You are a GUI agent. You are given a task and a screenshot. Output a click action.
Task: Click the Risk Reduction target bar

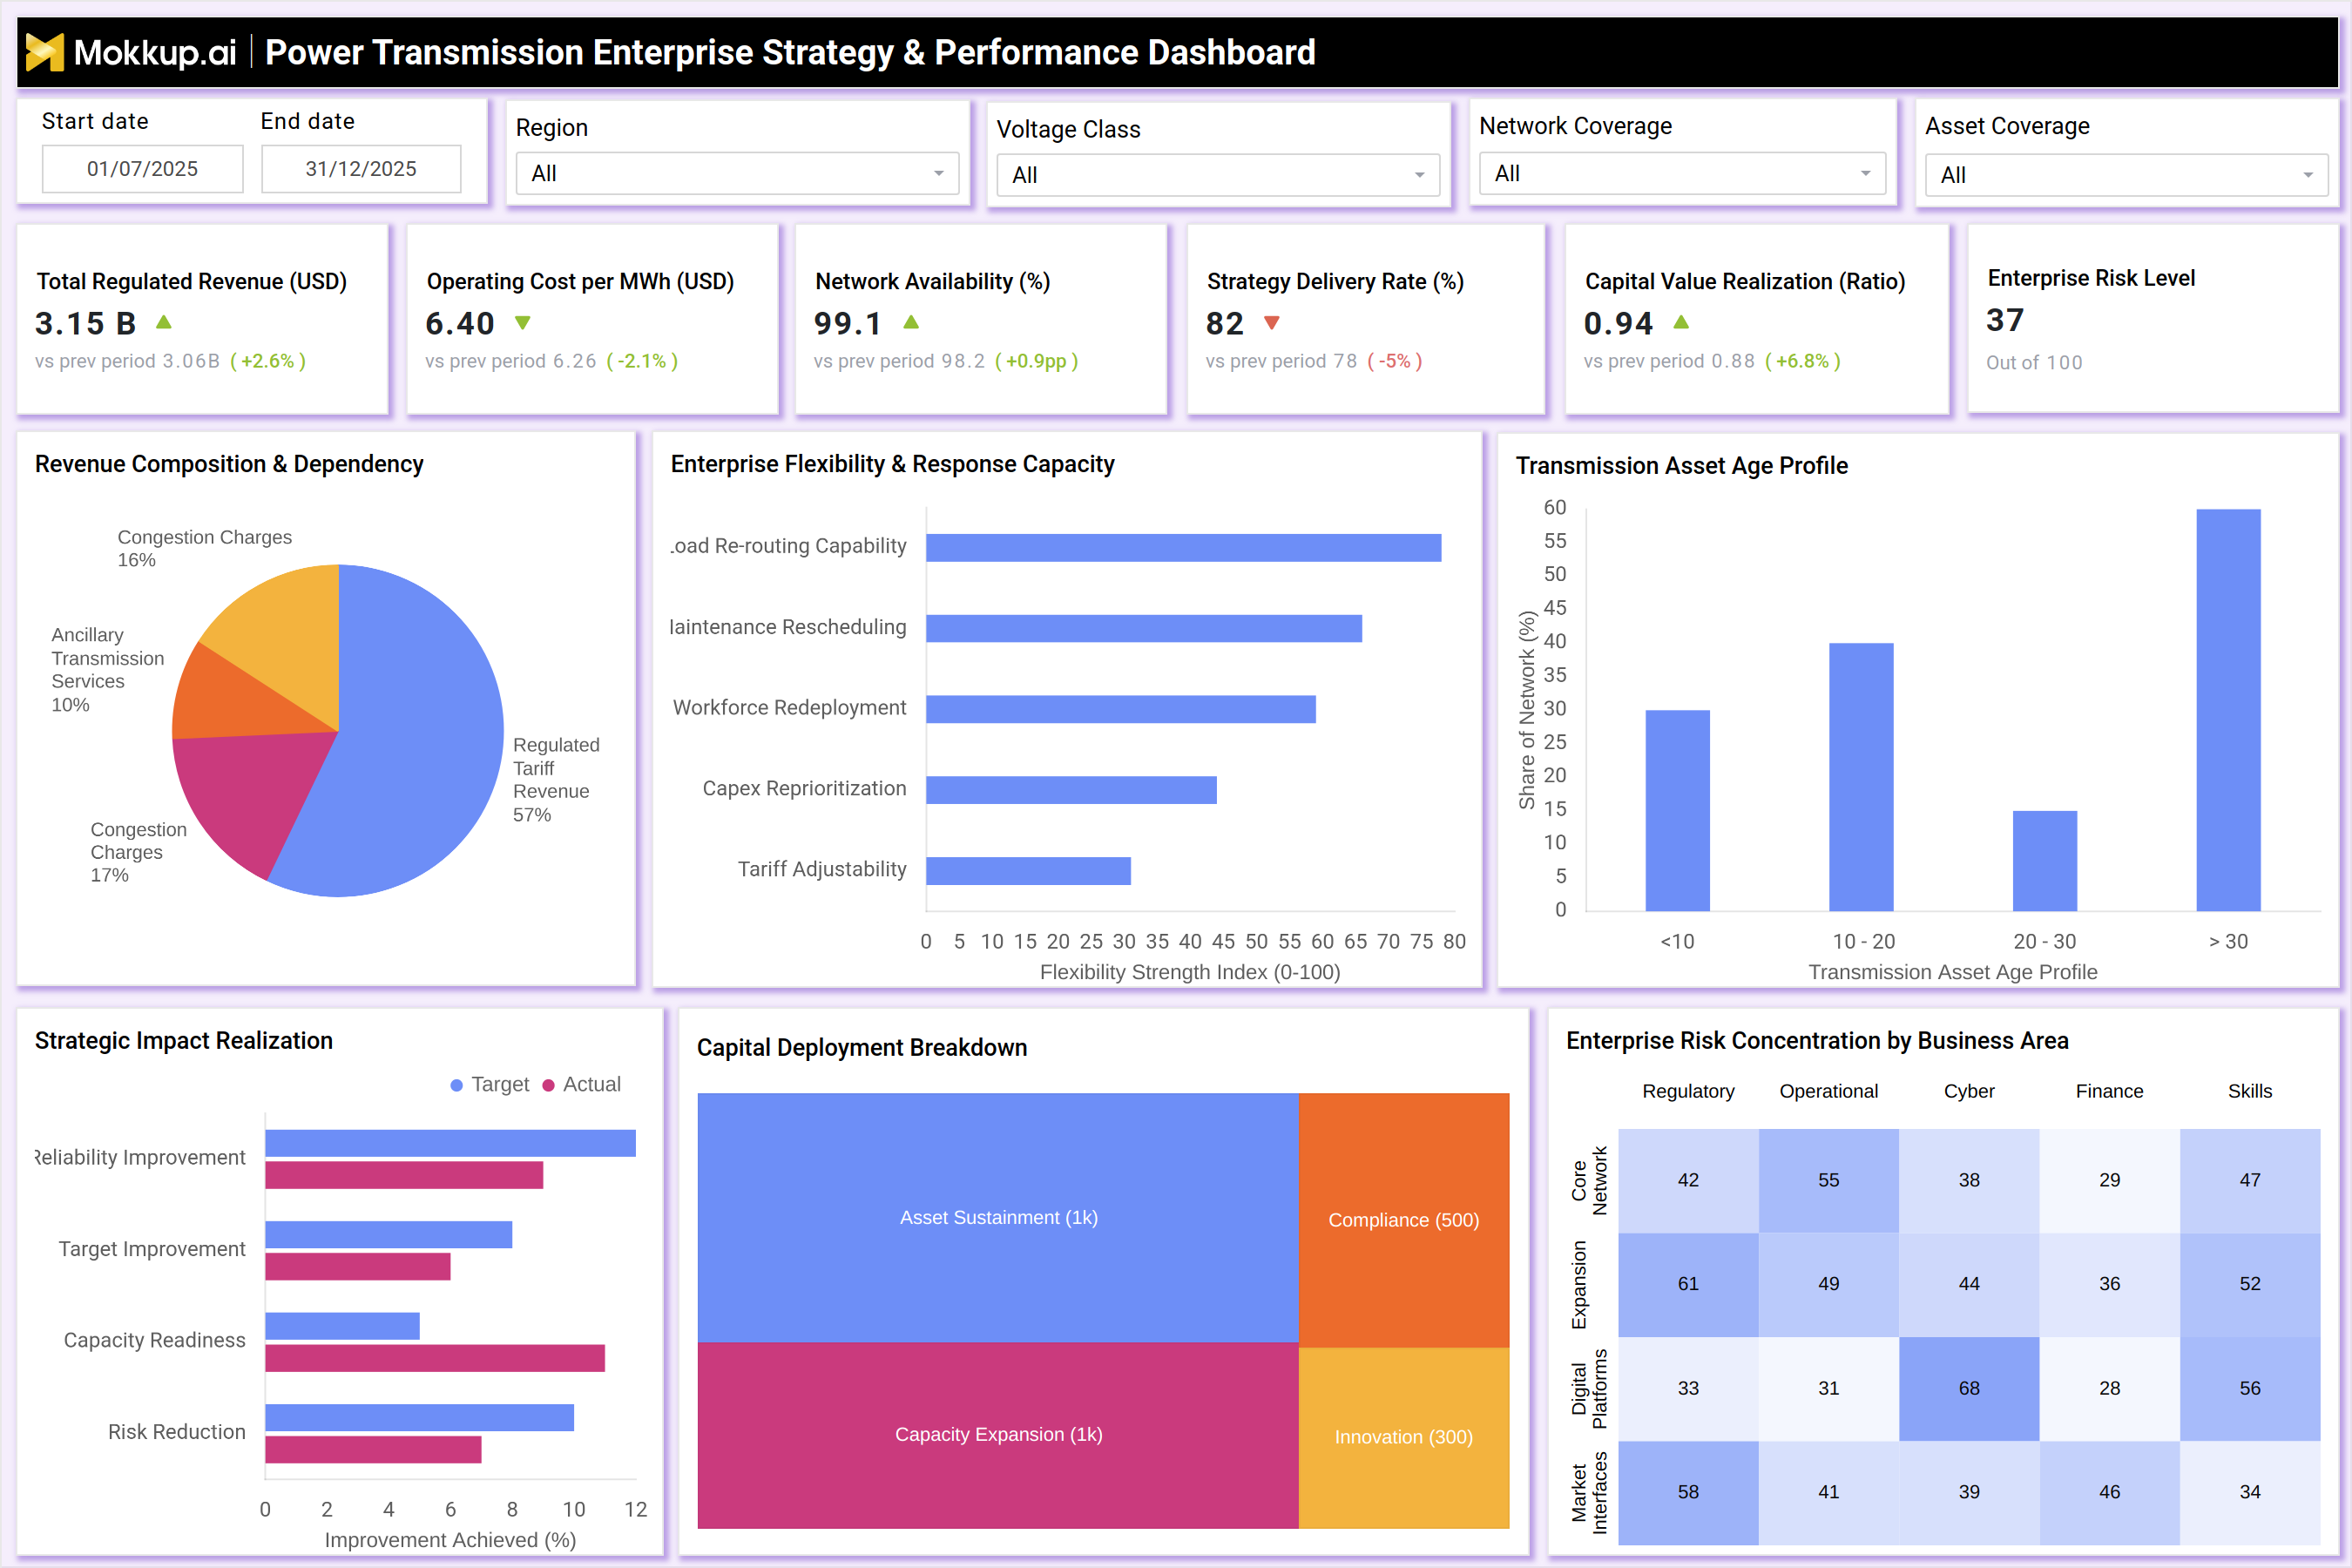point(420,1418)
